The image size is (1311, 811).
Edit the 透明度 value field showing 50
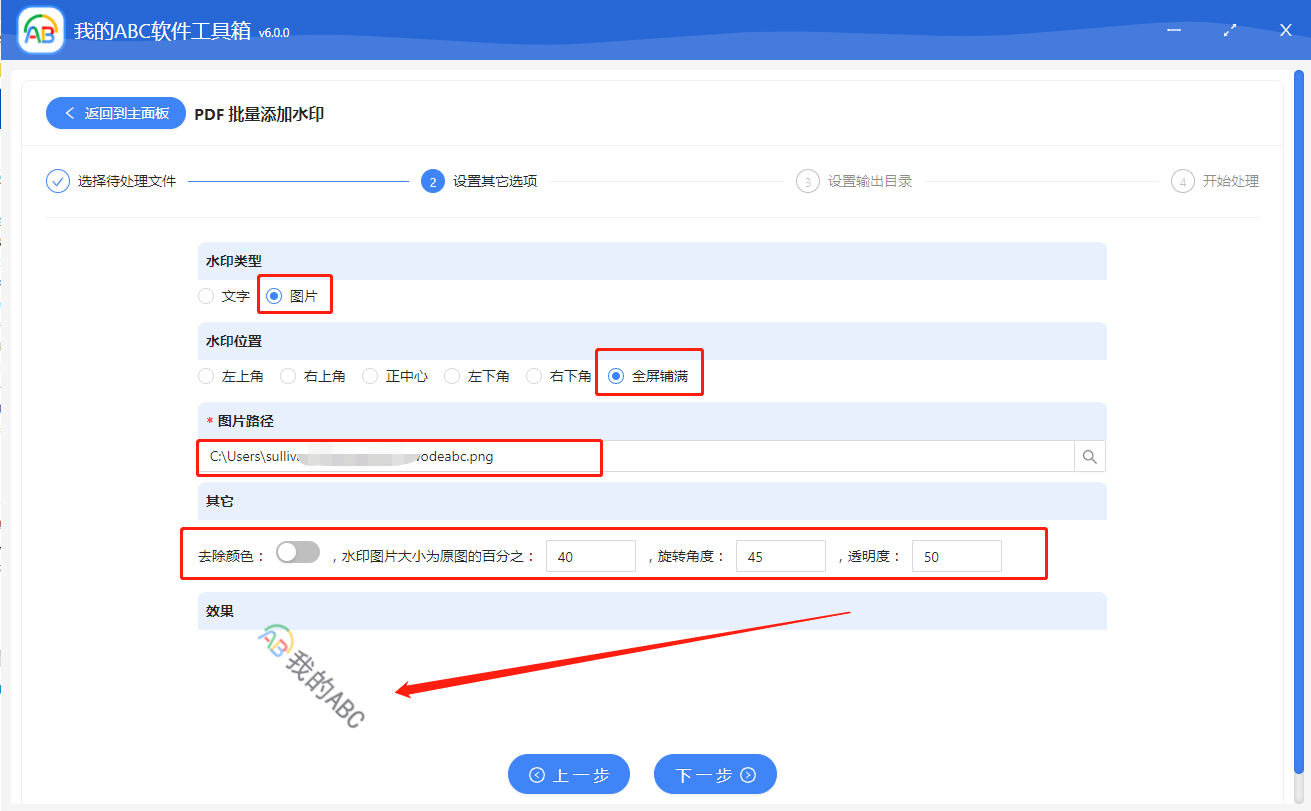(x=956, y=555)
